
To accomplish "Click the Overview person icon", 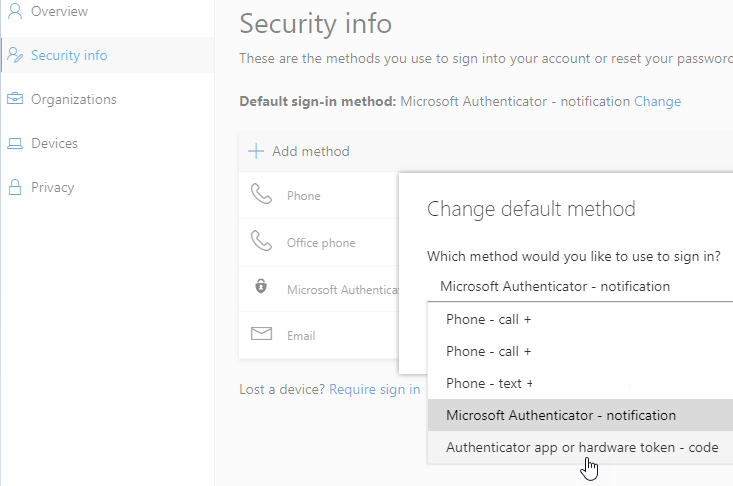I will tap(15, 12).
